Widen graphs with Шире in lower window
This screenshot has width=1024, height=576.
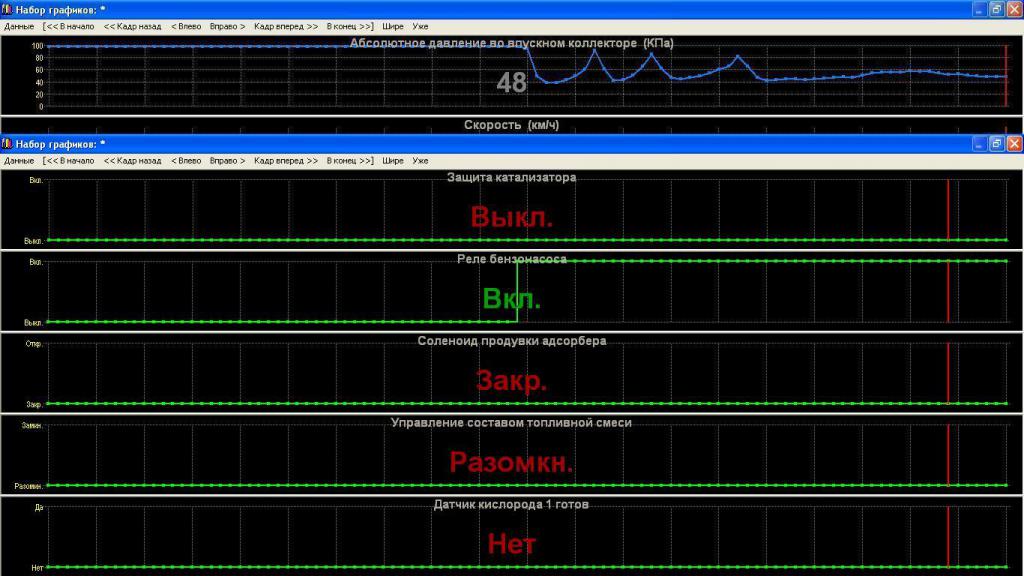(x=393, y=160)
